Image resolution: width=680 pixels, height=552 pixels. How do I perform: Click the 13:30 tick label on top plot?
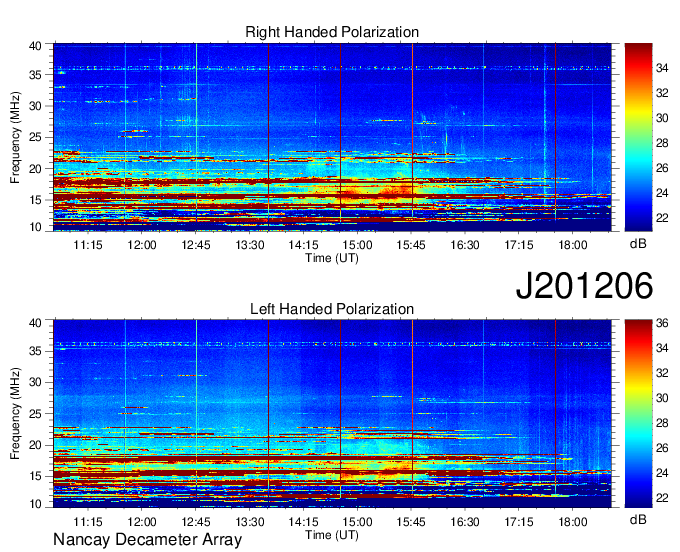click(x=250, y=245)
